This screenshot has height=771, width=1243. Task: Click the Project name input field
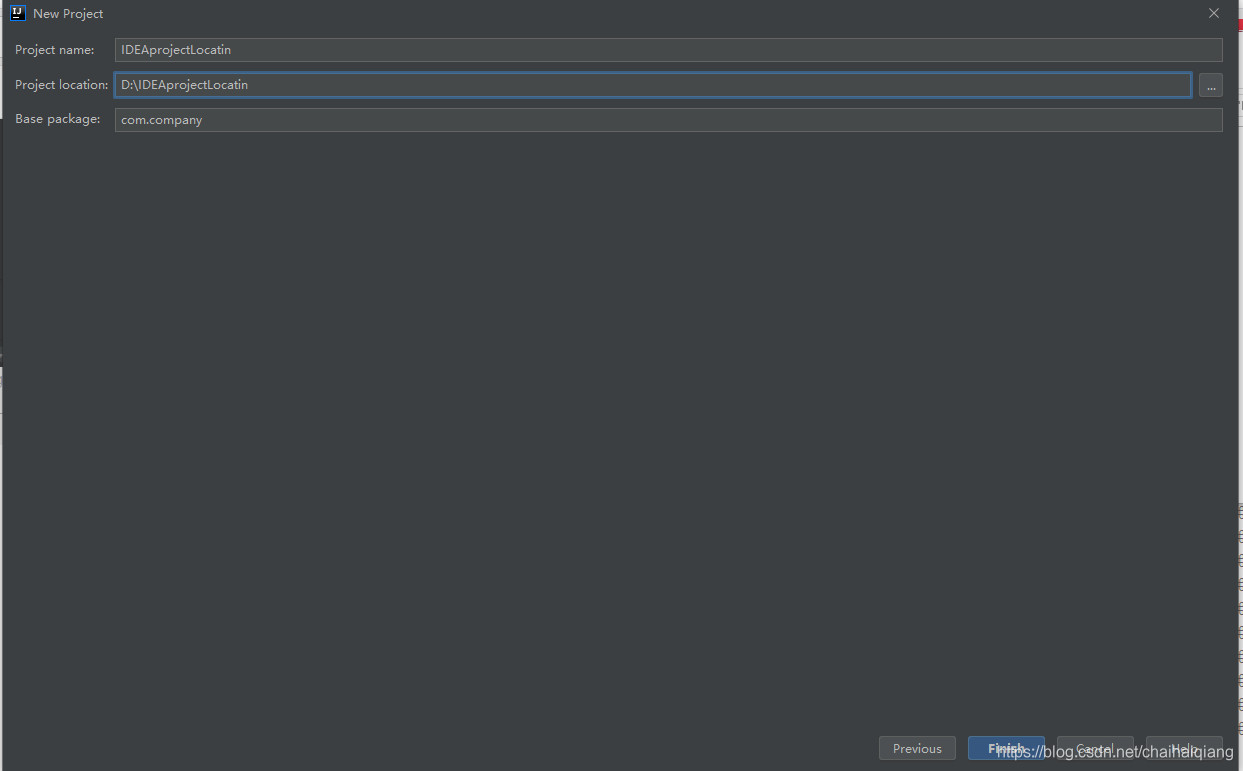(668, 50)
